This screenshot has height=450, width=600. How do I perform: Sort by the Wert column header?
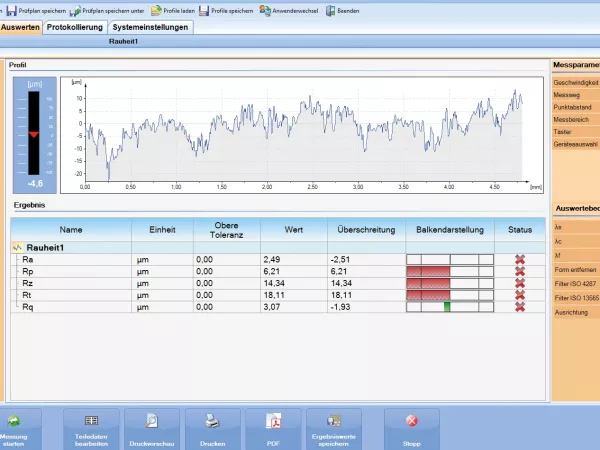click(293, 229)
